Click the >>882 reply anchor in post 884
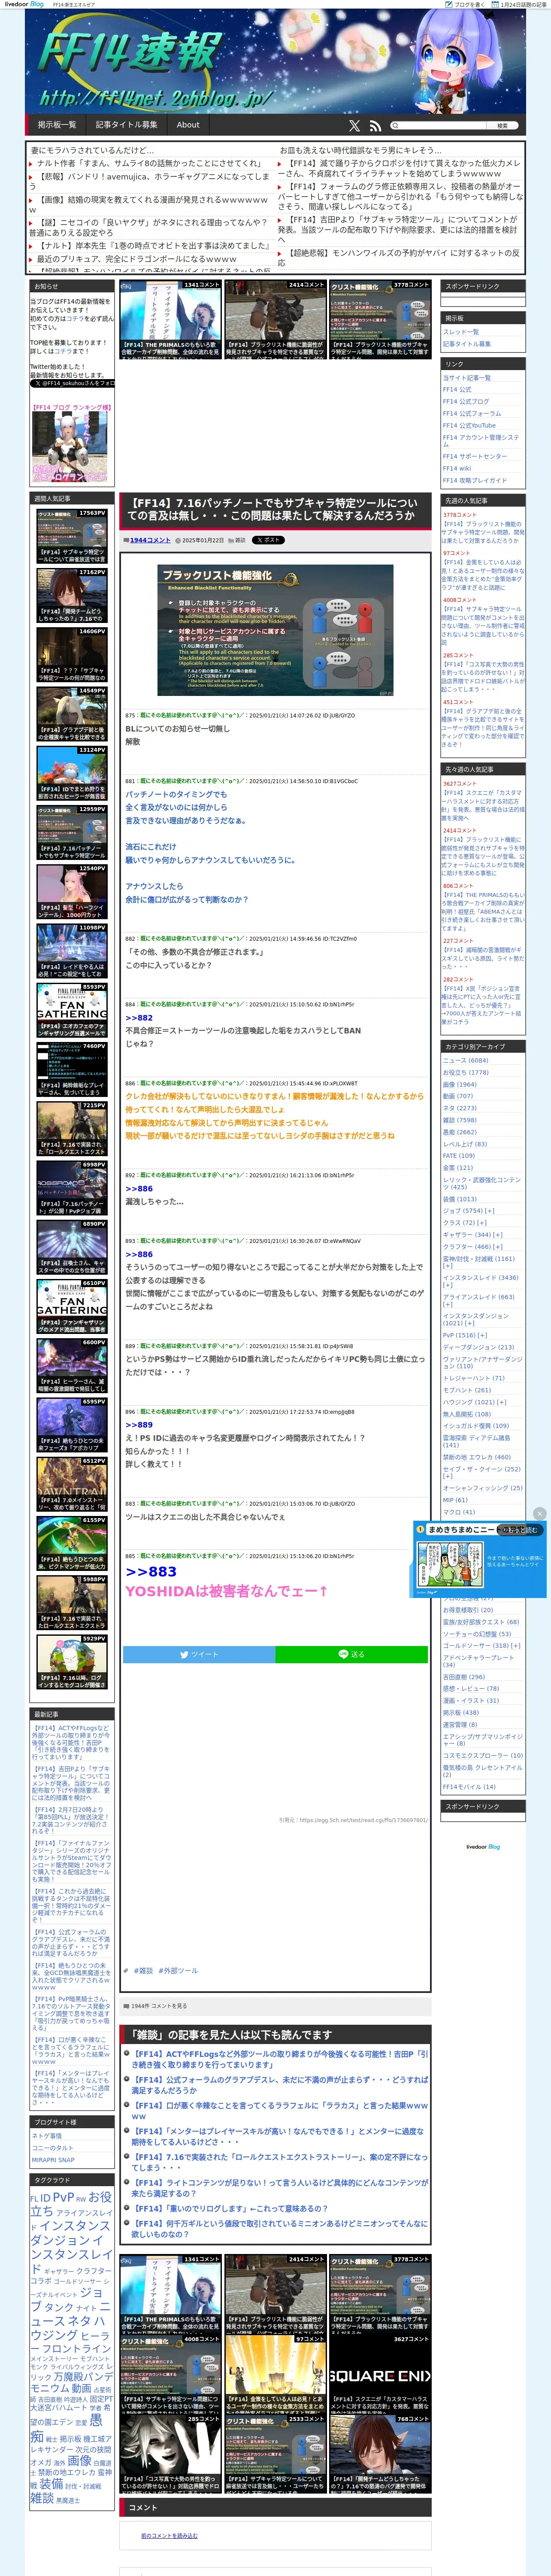The width and height of the screenshot is (551, 2576). pos(139,1018)
